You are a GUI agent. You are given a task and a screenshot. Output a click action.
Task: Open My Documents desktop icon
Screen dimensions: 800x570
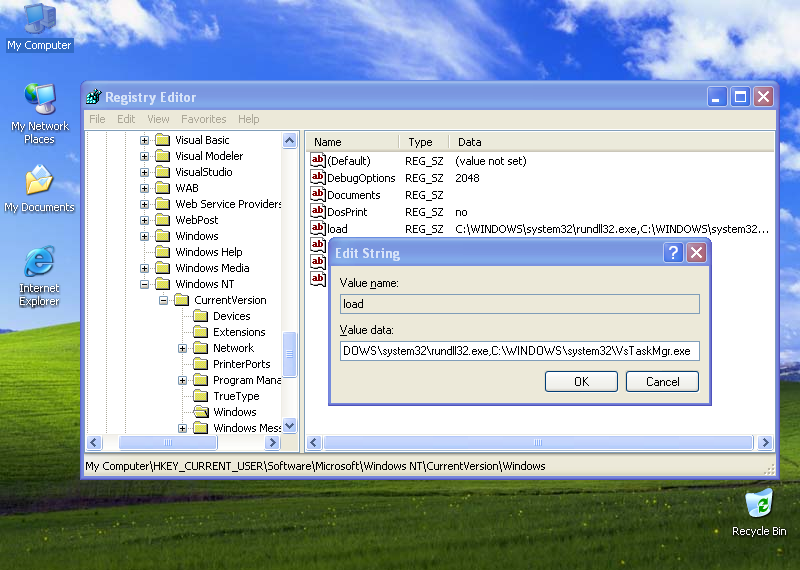[x=40, y=188]
